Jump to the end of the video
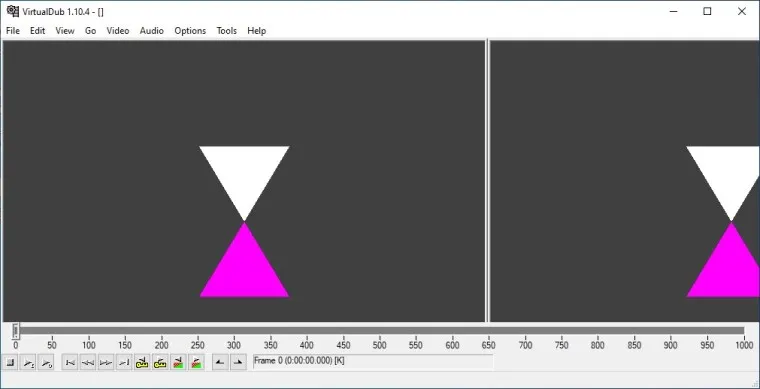The image size is (760, 389). 124,362
